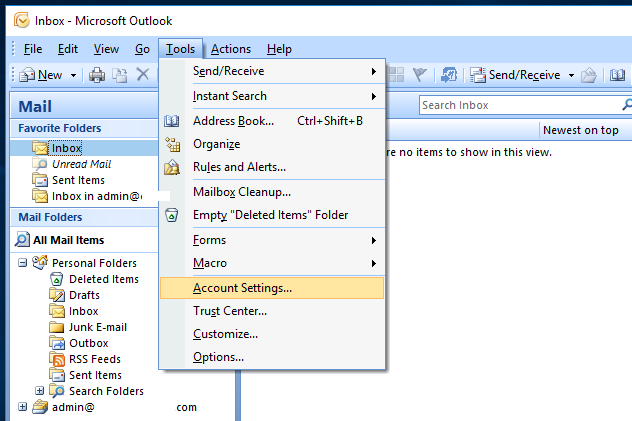Choose Account Settings from Tools menu
The width and height of the screenshot is (632, 421).
tap(272, 288)
